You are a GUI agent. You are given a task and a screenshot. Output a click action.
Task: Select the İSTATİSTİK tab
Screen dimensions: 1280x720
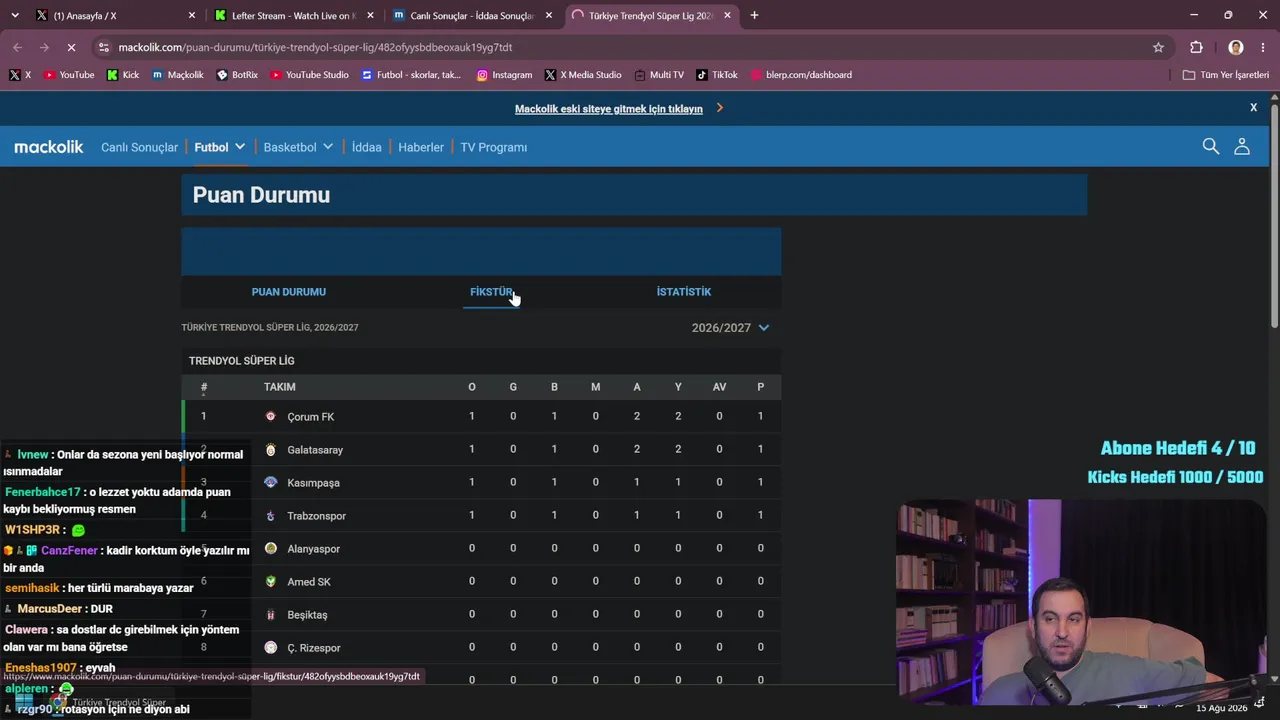click(x=684, y=292)
